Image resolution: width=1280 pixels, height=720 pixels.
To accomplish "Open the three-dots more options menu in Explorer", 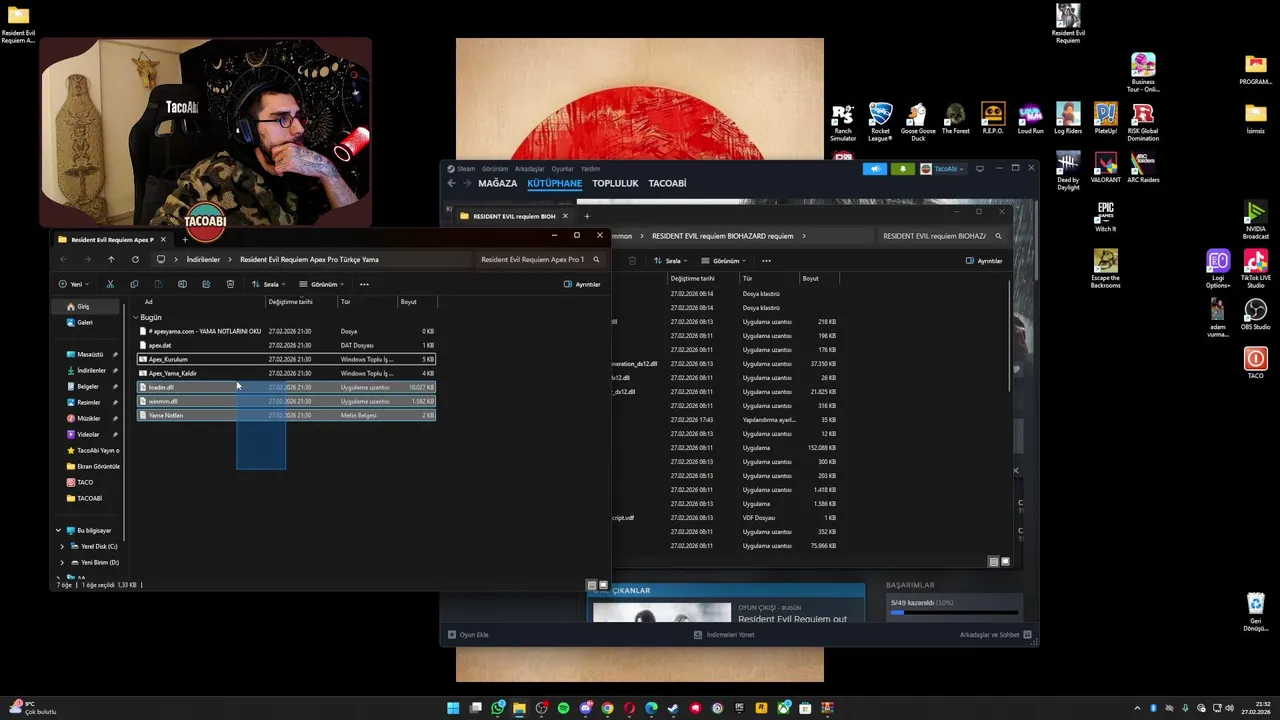I will pyautogui.click(x=364, y=284).
